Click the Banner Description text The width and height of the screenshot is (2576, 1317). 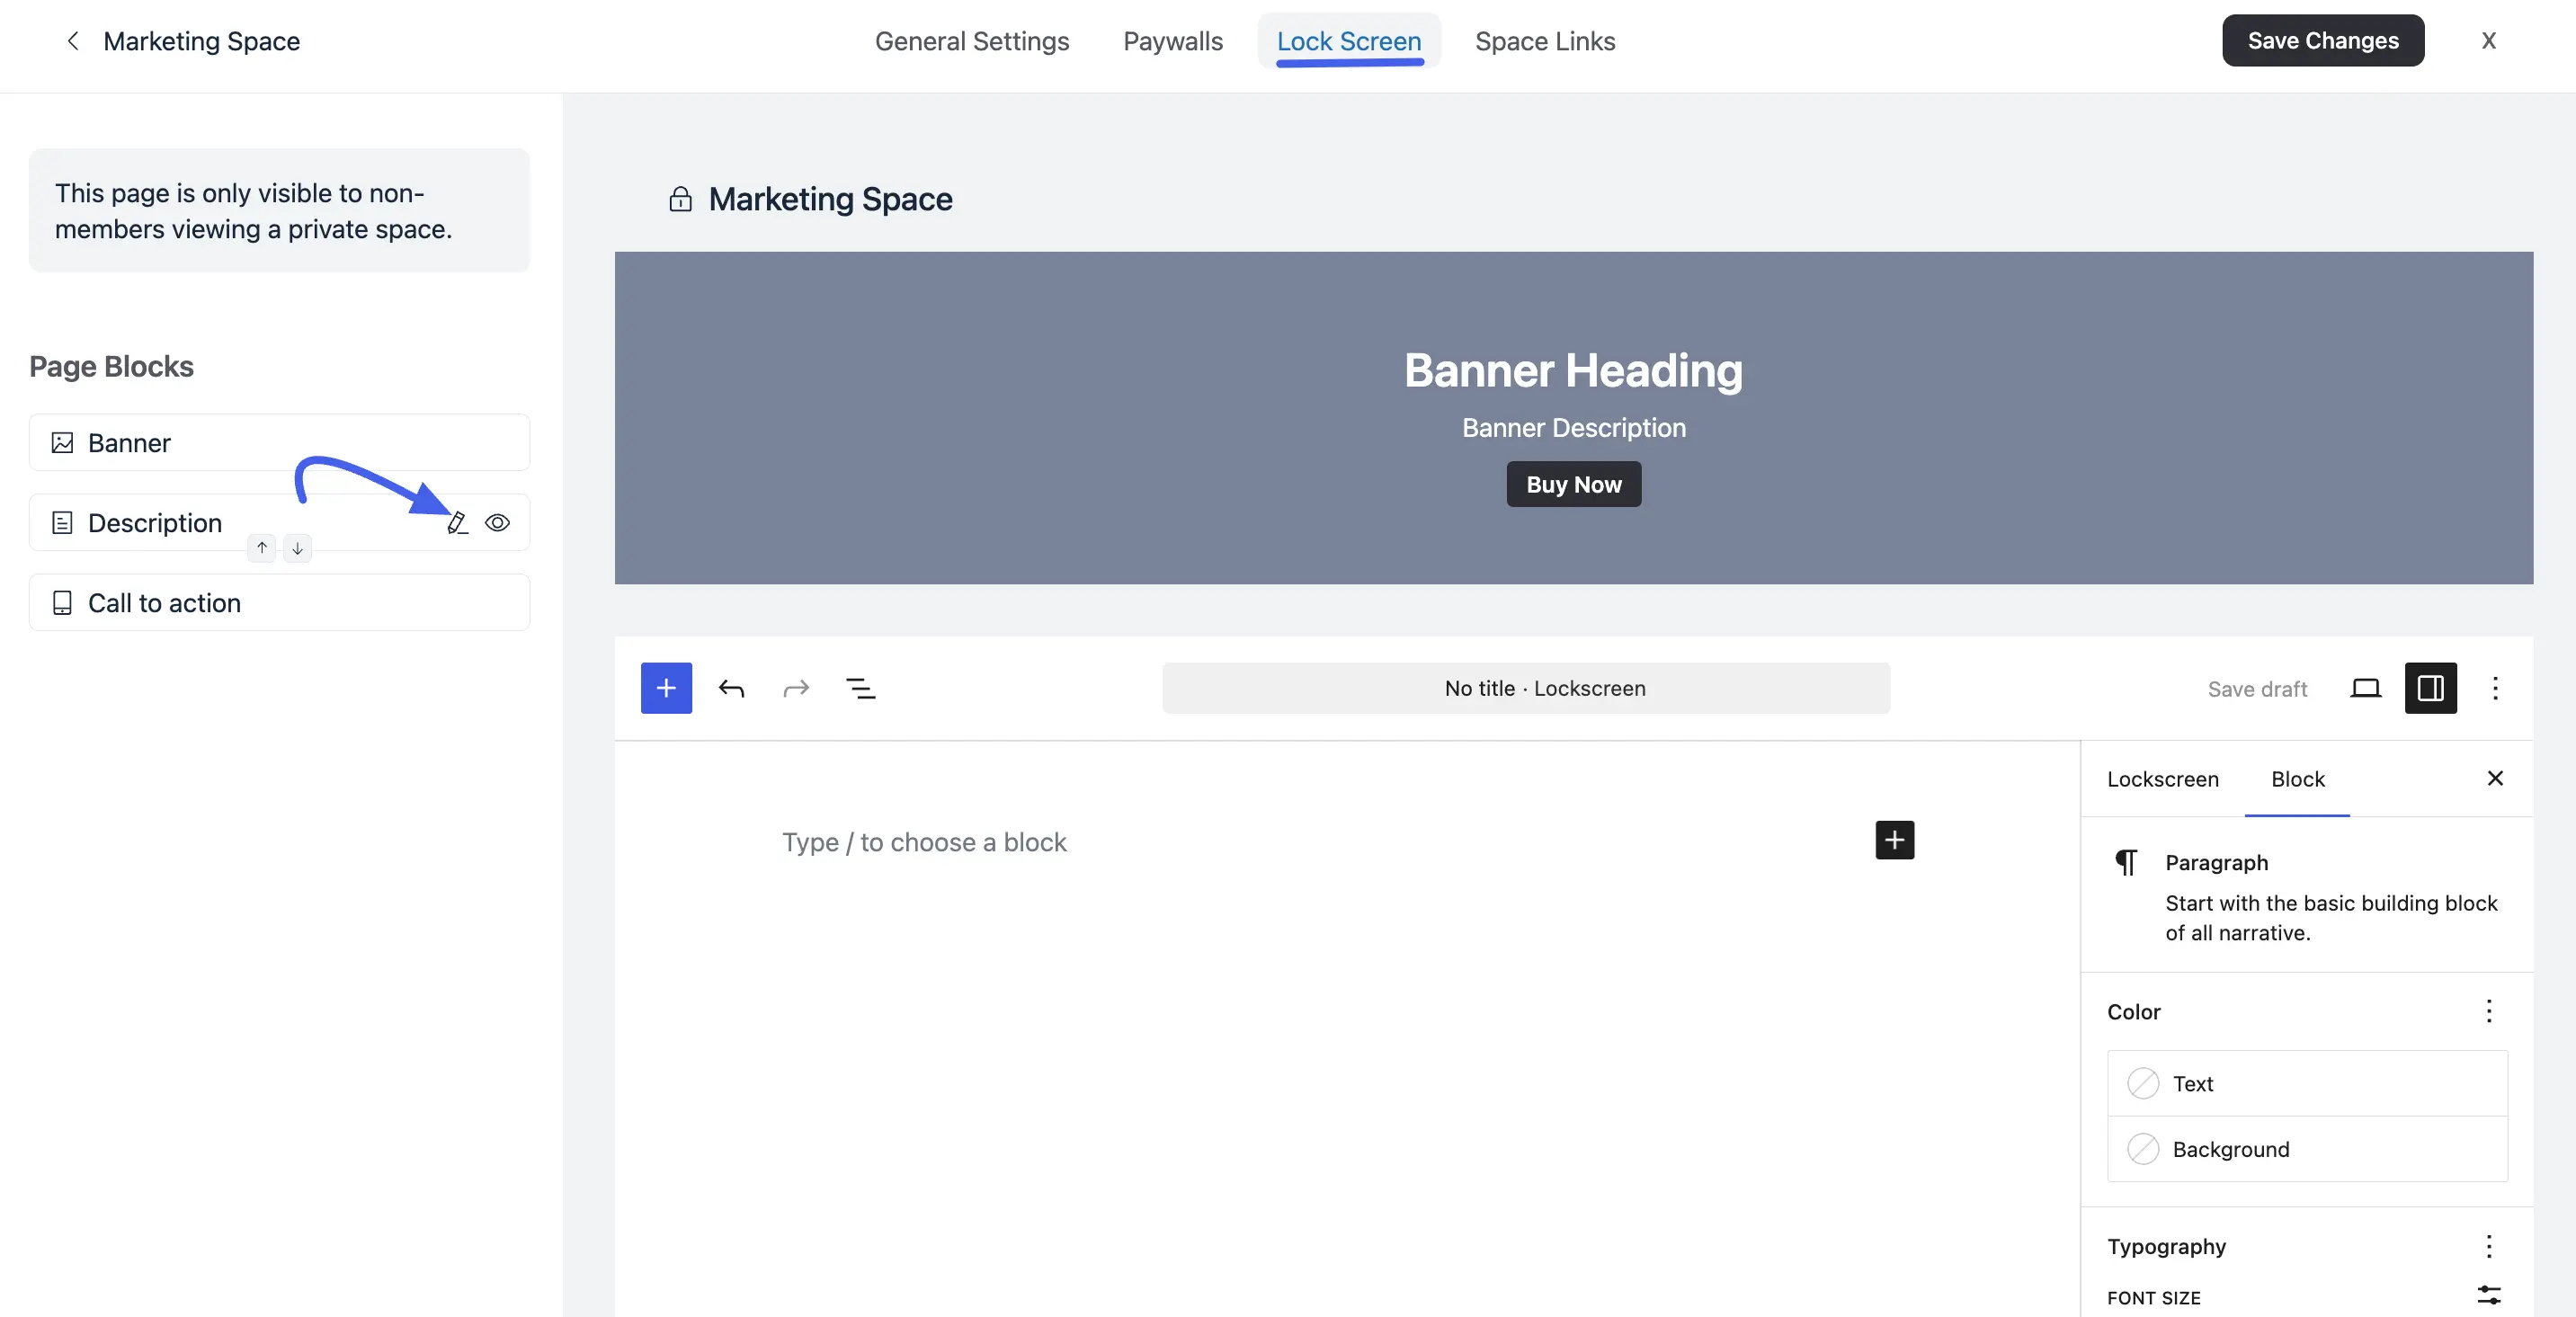[x=1573, y=428]
